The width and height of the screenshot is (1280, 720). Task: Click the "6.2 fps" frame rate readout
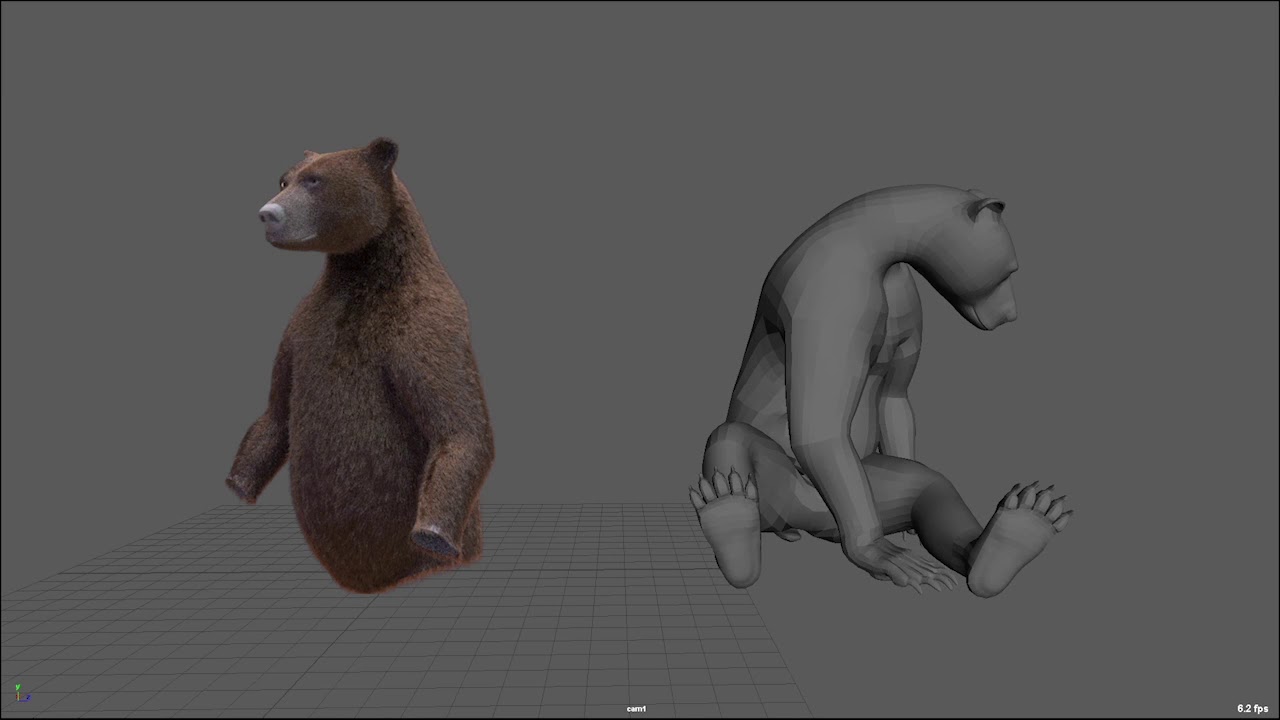(x=1252, y=709)
